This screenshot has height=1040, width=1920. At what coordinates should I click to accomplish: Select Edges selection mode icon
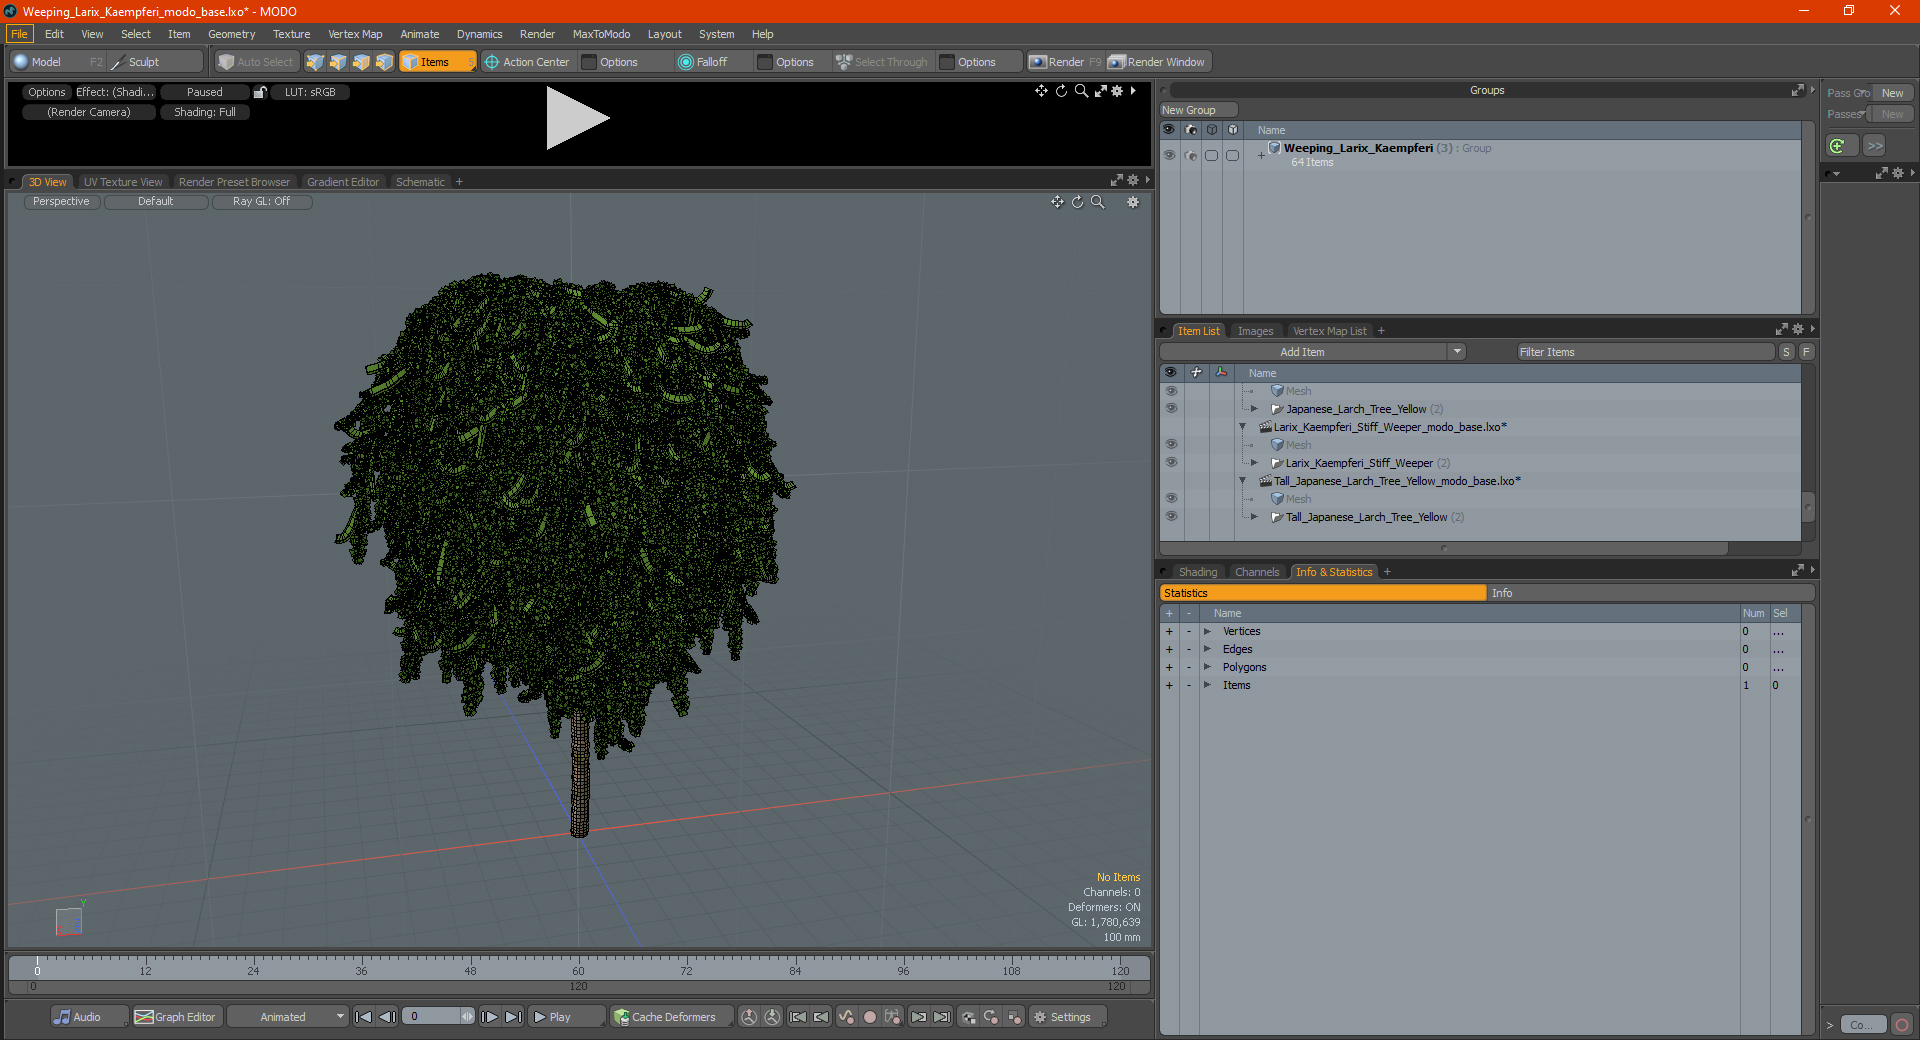pyautogui.click(x=338, y=62)
